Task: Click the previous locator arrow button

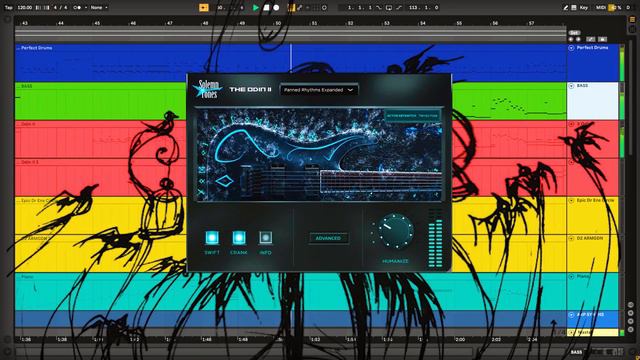Action: tap(571, 39)
